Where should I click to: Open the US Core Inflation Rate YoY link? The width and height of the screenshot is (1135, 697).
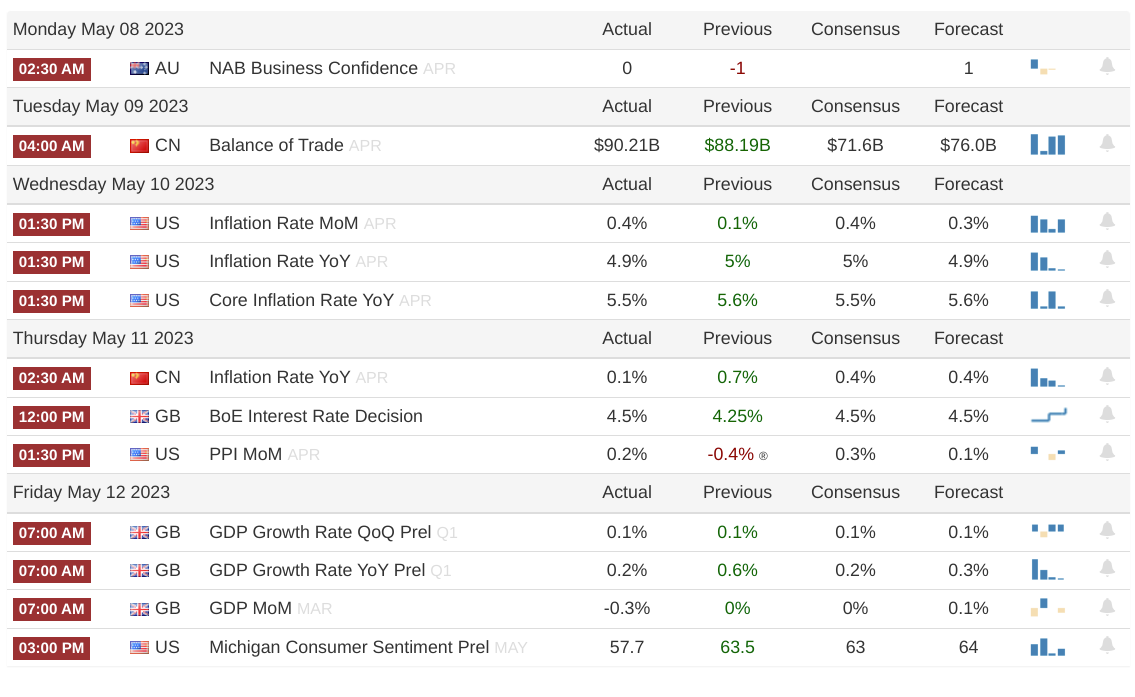(301, 300)
